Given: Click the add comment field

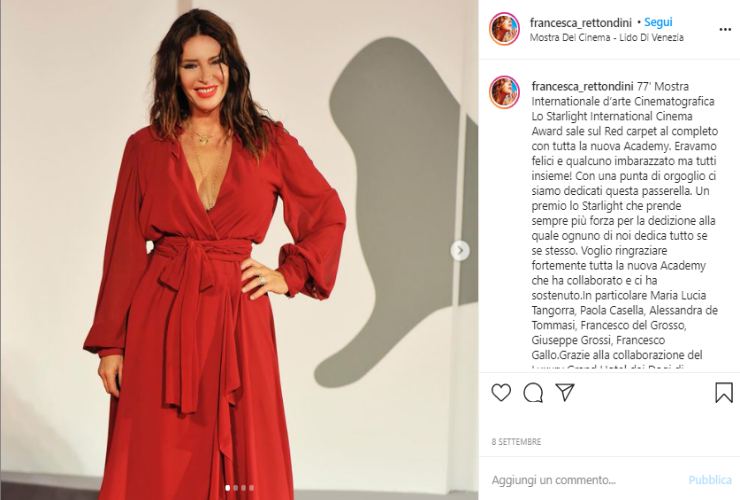Looking at the screenshot, I should 585,480.
